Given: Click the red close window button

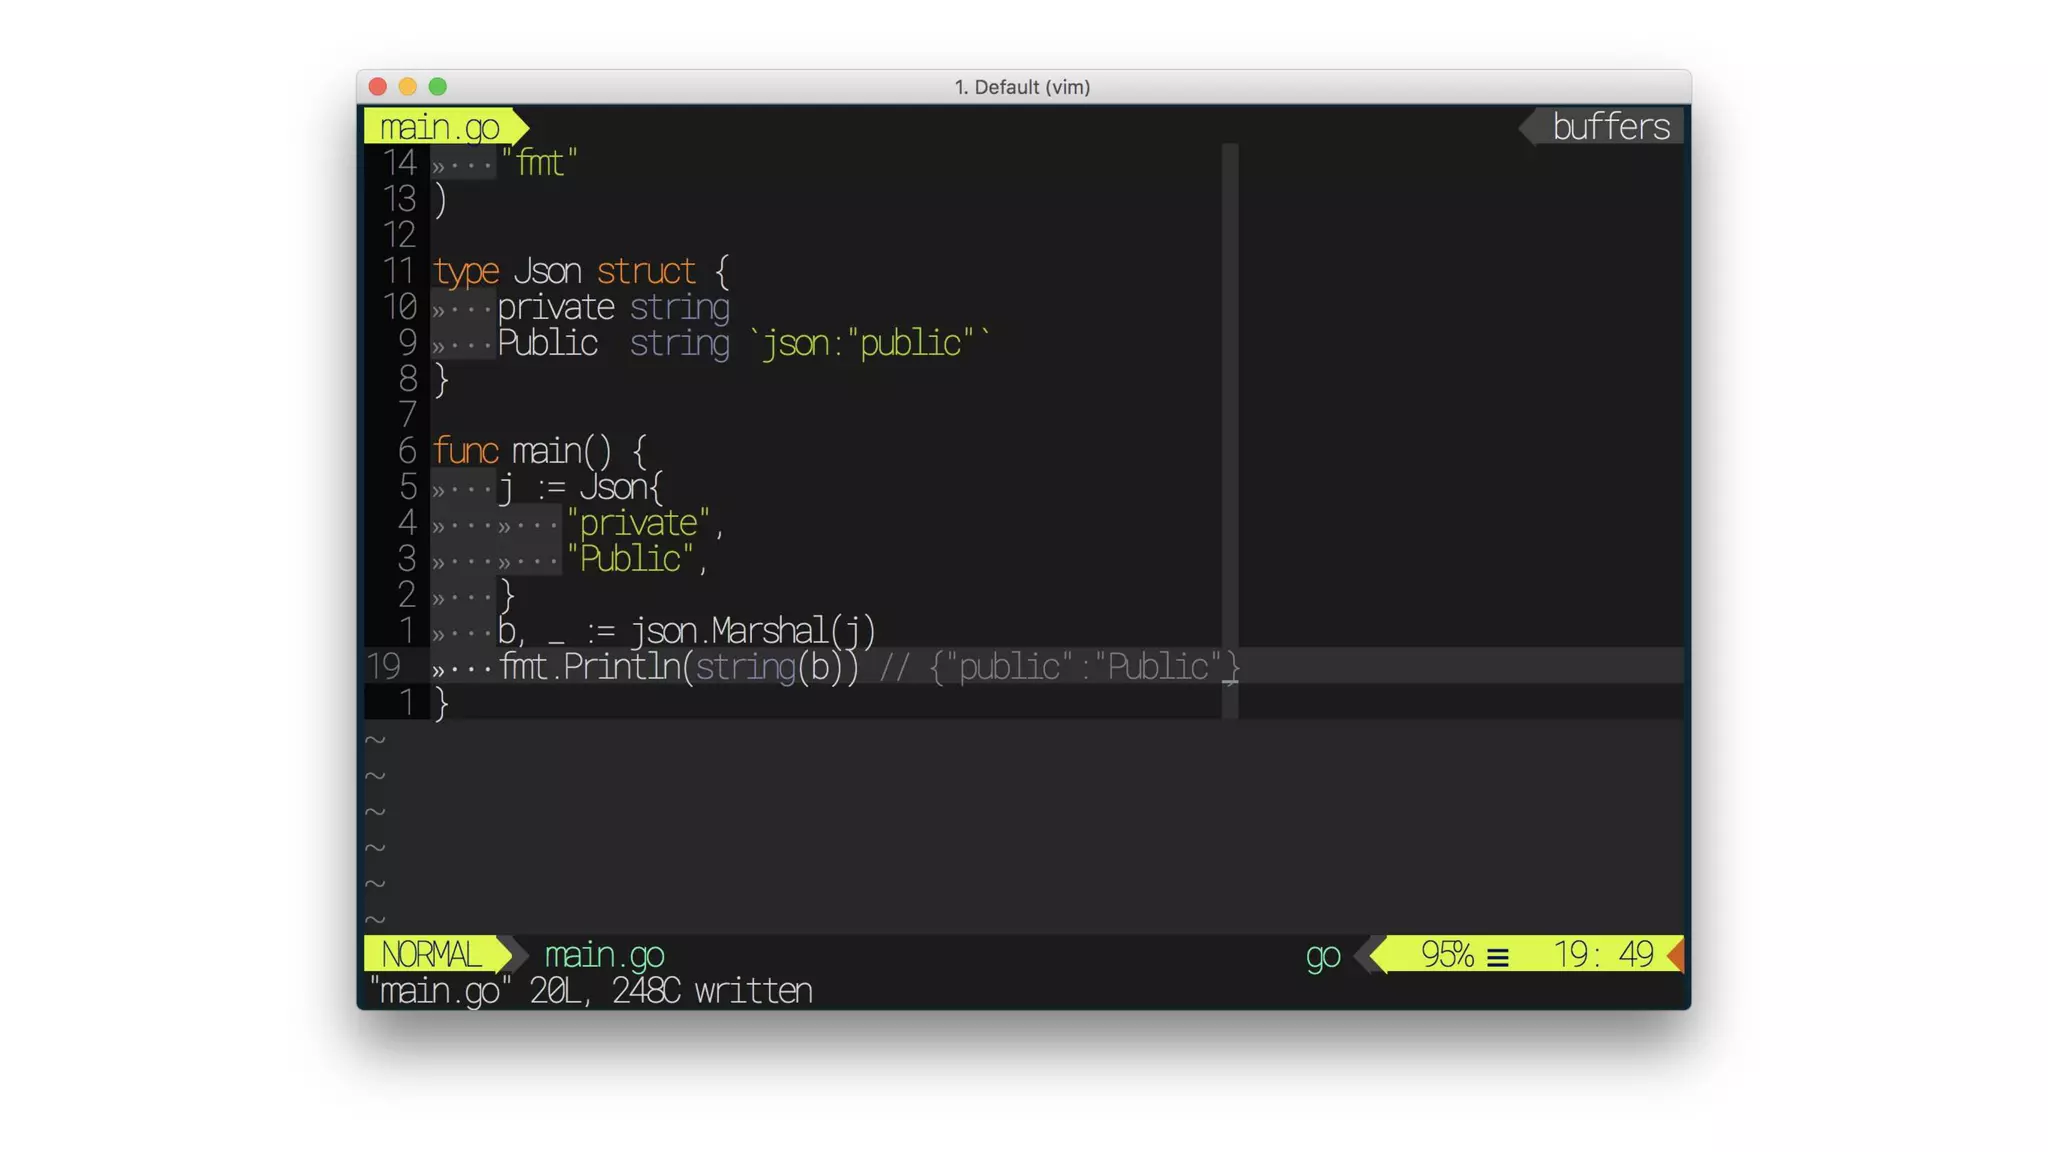Looking at the screenshot, I should point(378,87).
